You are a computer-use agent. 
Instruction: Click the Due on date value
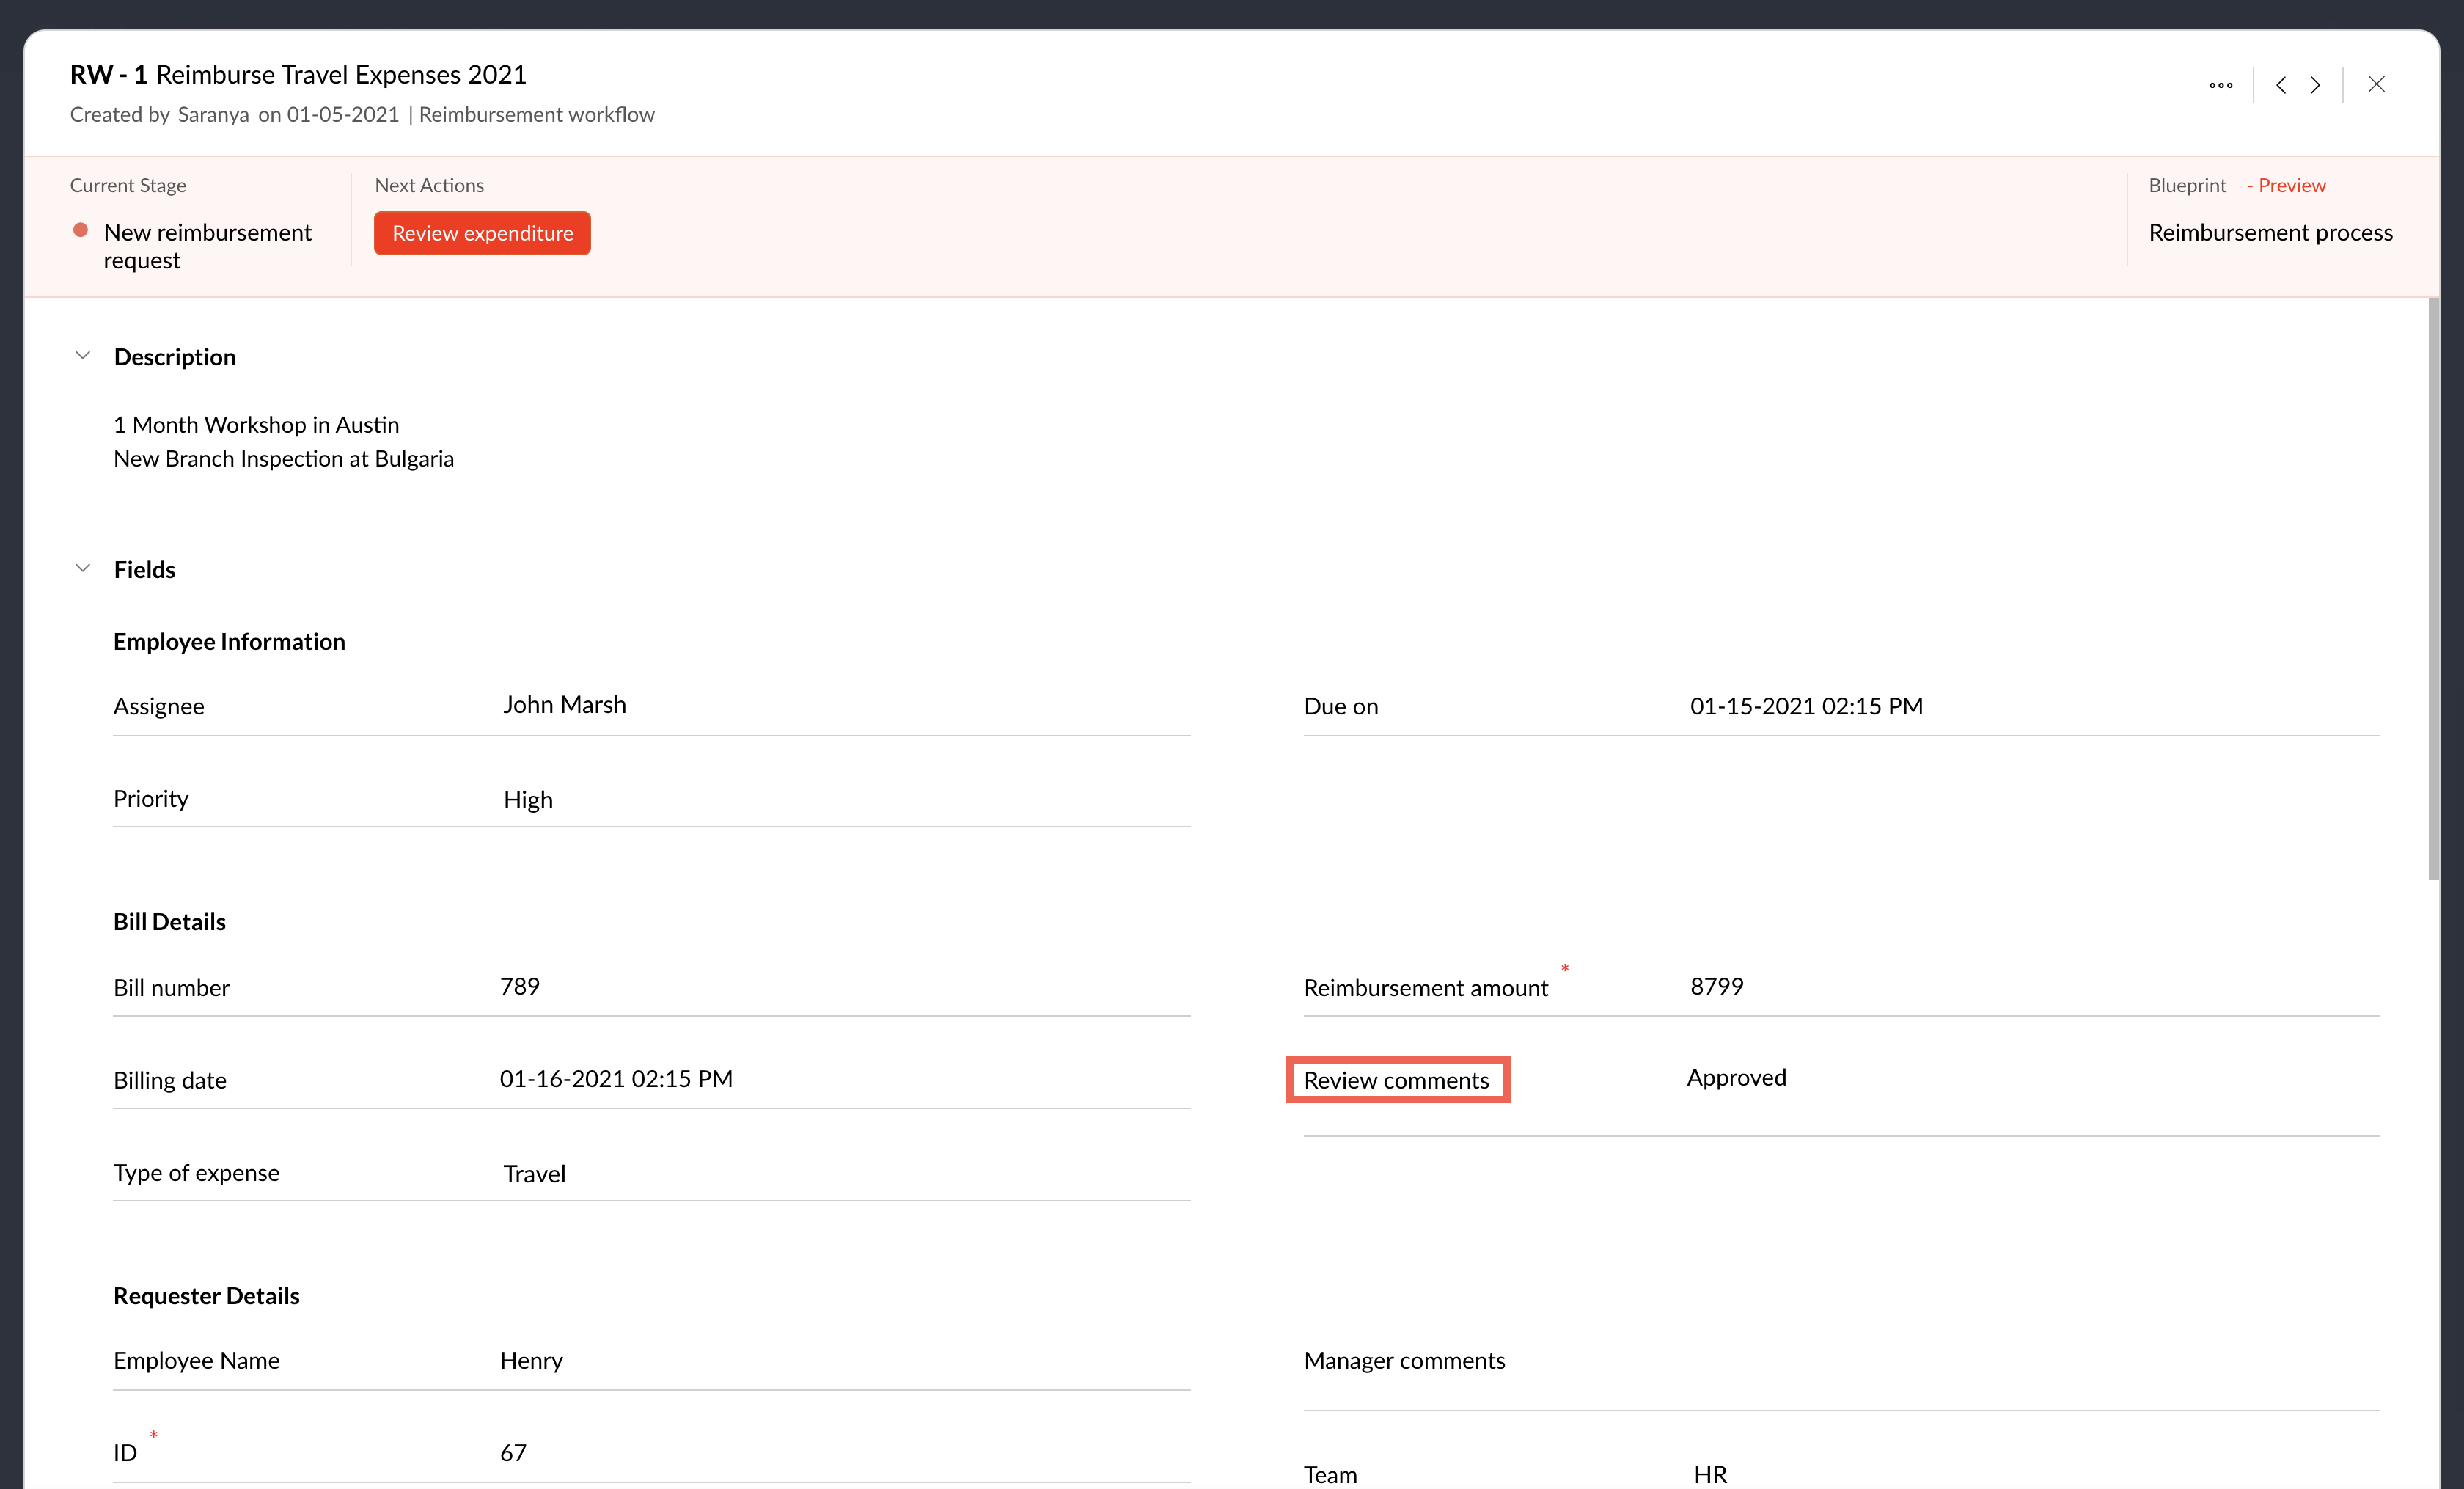[1806, 706]
